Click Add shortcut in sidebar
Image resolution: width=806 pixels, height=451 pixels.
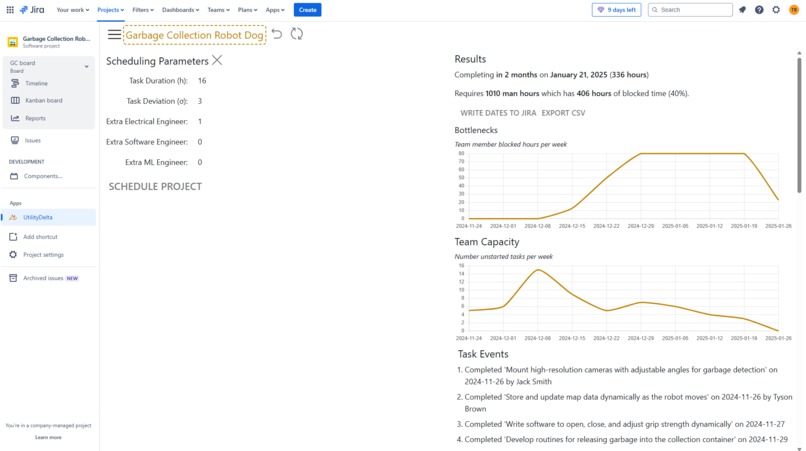pyautogui.click(x=40, y=237)
